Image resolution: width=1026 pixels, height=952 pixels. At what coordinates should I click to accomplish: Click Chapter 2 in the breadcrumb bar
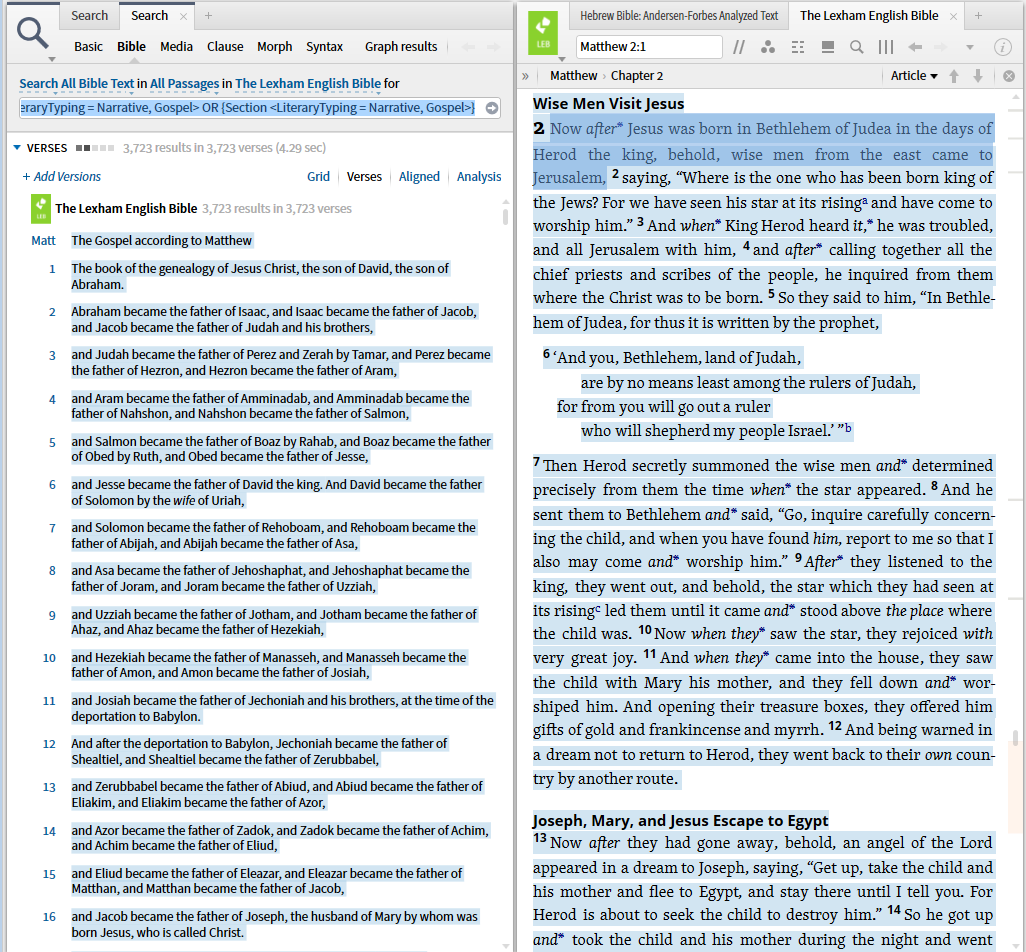[x=637, y=76]
